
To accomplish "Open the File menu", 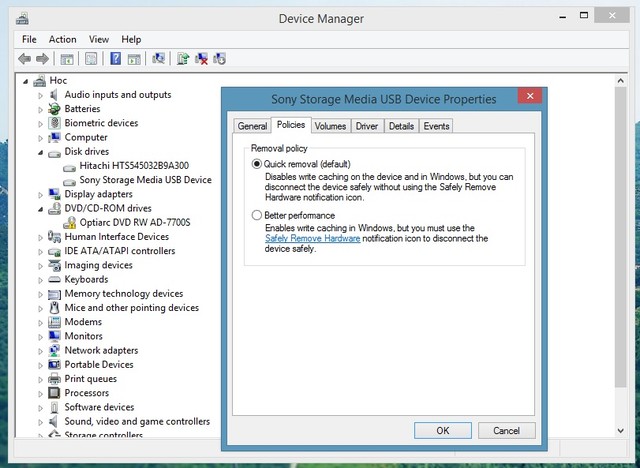I will (29, 40).
